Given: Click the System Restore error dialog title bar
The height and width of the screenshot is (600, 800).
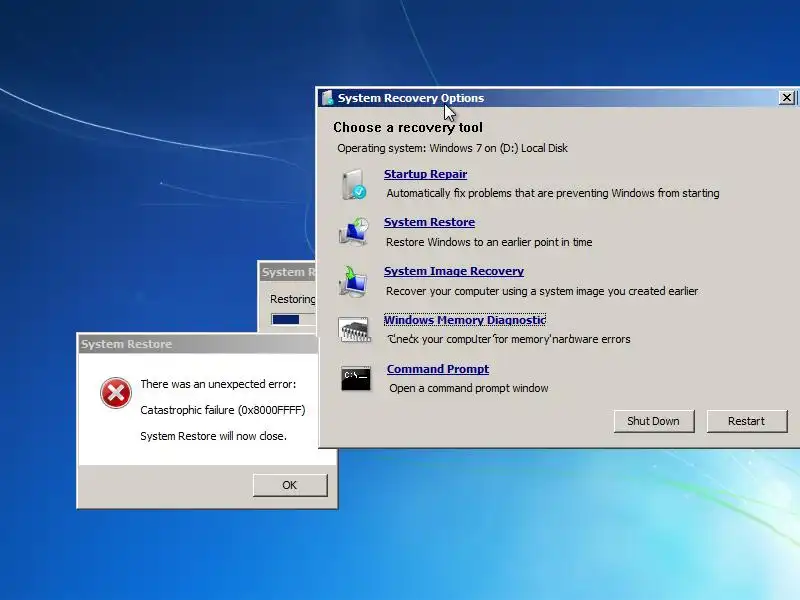Looking at the screenshot, I should coord(197,344).
